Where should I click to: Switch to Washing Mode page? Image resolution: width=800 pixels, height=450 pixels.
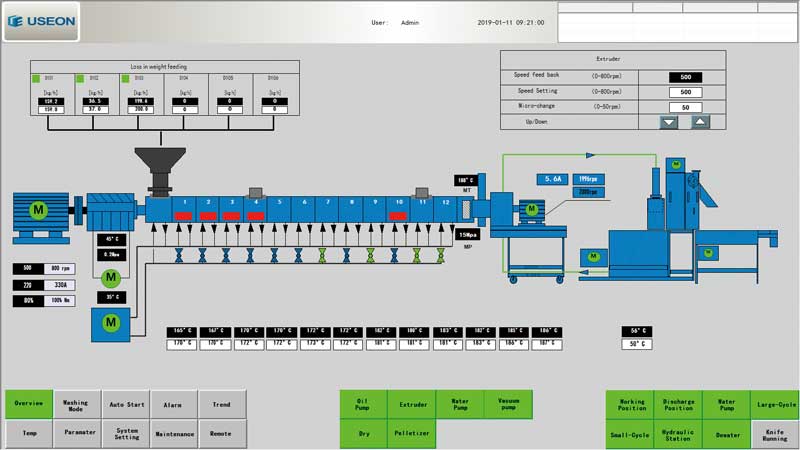click(77, 405)
